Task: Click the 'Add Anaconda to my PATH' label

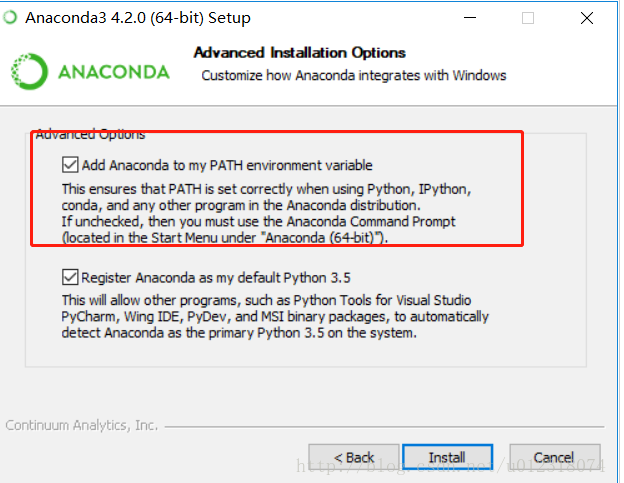Action: (227, 165)
